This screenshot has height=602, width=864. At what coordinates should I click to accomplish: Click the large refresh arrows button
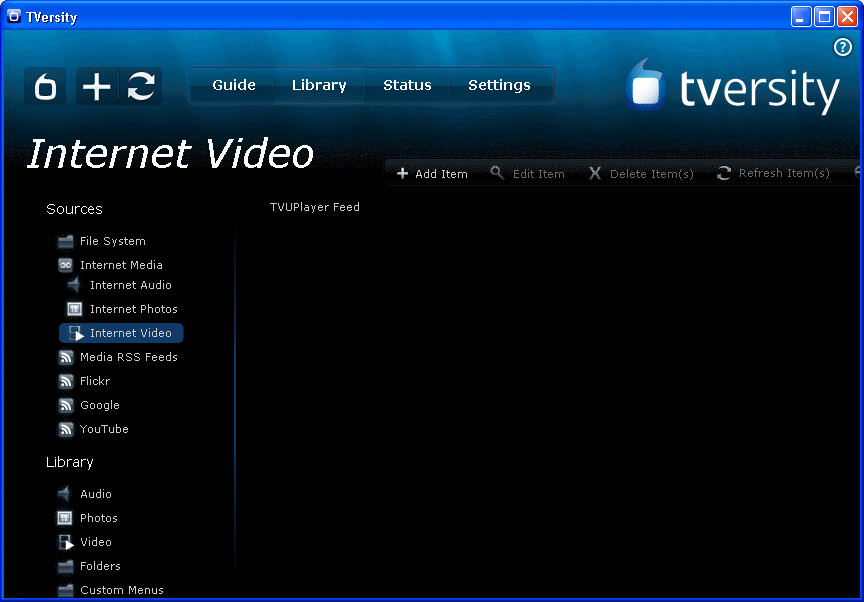141,86
